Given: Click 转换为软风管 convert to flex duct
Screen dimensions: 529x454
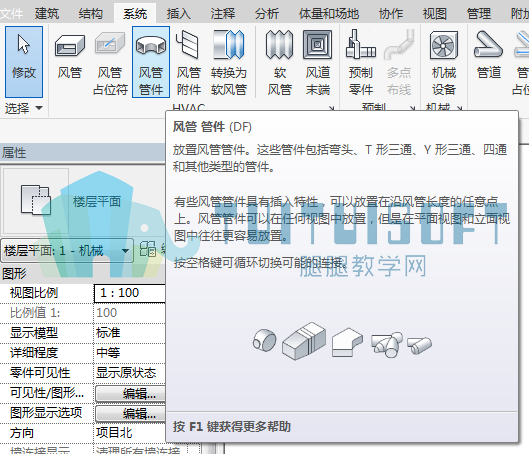Looking at the screenshot, I should 229,63.
